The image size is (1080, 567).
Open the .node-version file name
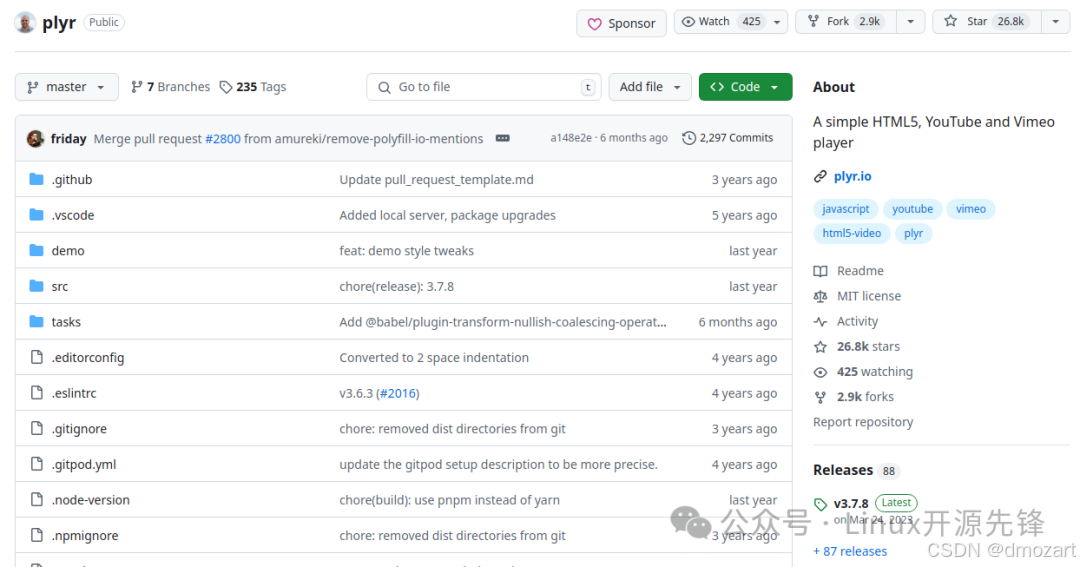pyautogui.click(x=90, y=500)
